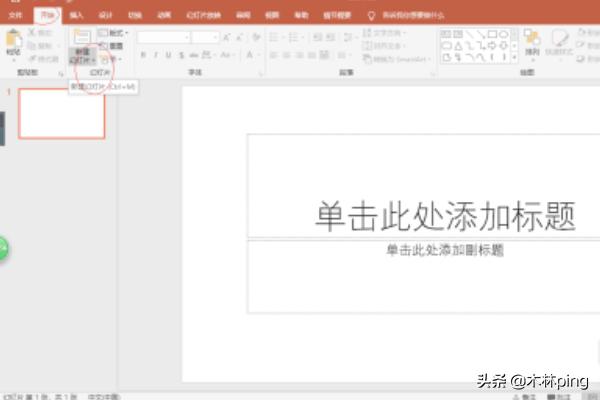Open the clipboard group dialog launcher
600x400 pixels.
(61, 74)
